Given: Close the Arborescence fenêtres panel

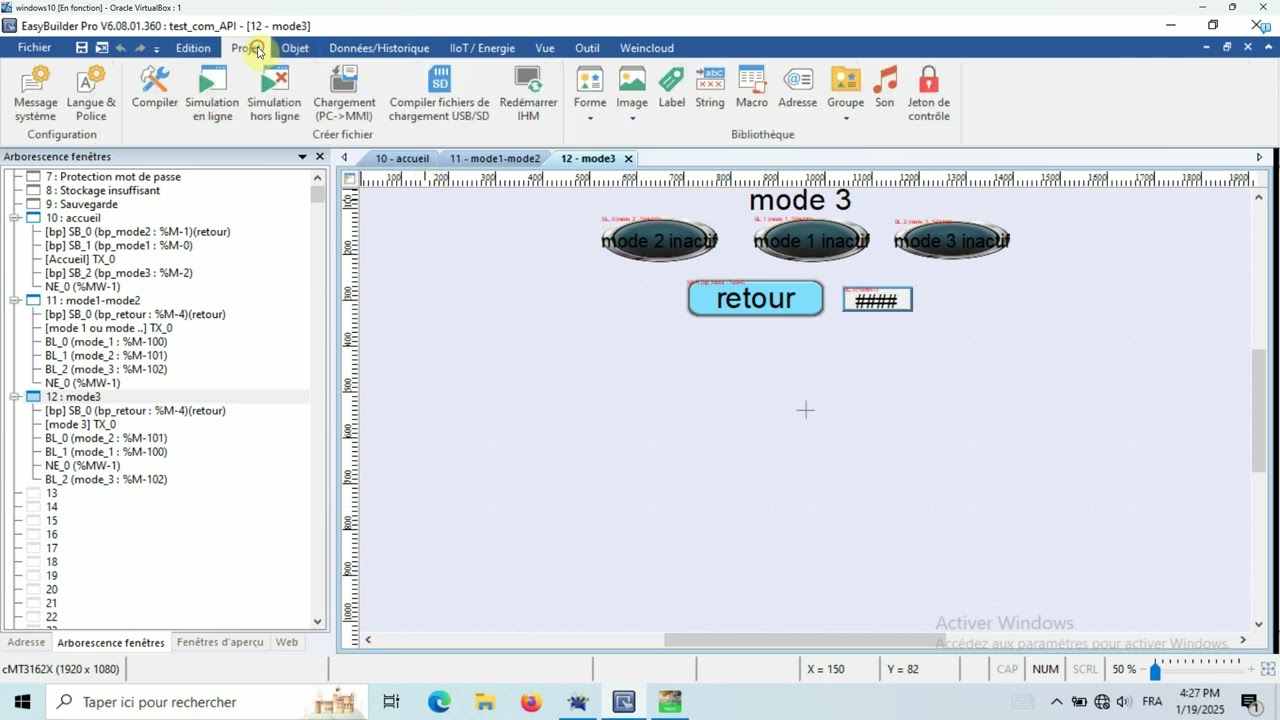Looking at the screenshot, I should (320, 157).
